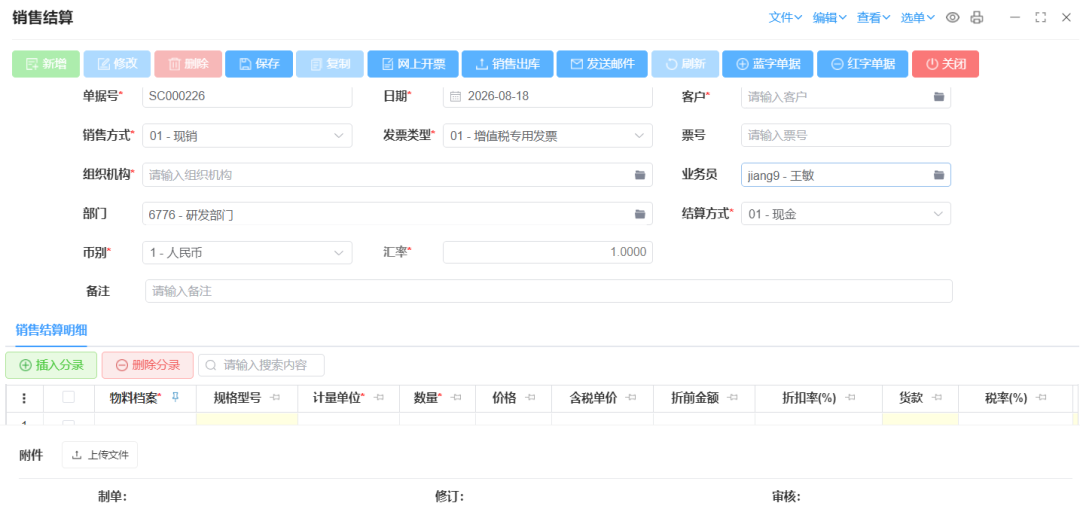Image resolution: width=1080 pixels, height=506 pixels.
Task: Click 插入分录 insert entry button
Action: click(x=51, y=365)
